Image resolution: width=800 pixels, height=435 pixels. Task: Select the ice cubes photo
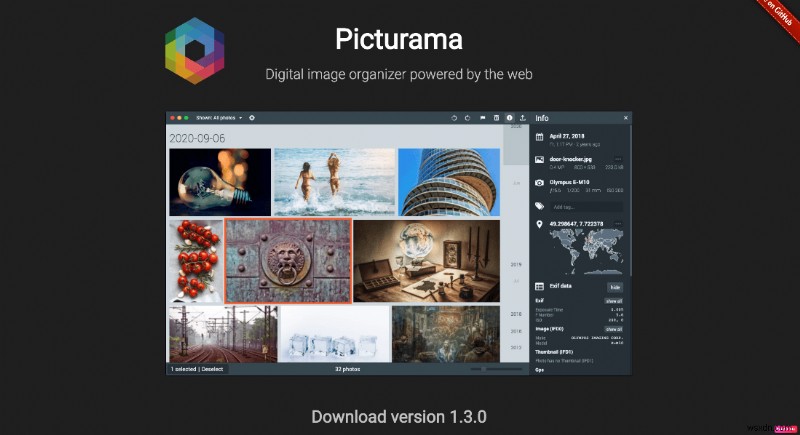[x=335, y=334]
